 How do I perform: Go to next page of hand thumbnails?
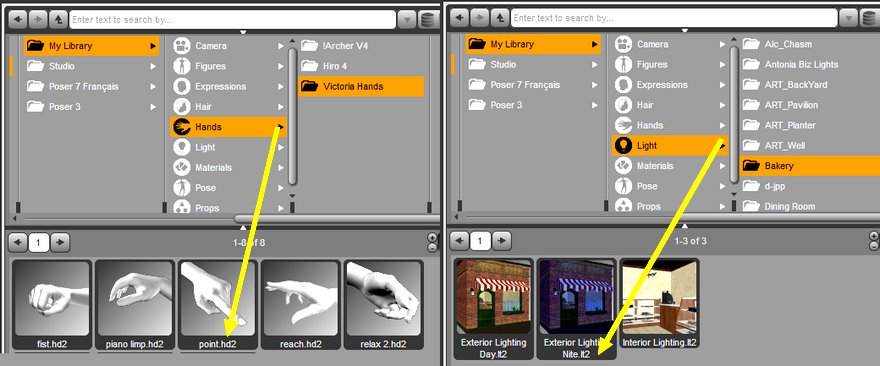click(x=60, y=243)
